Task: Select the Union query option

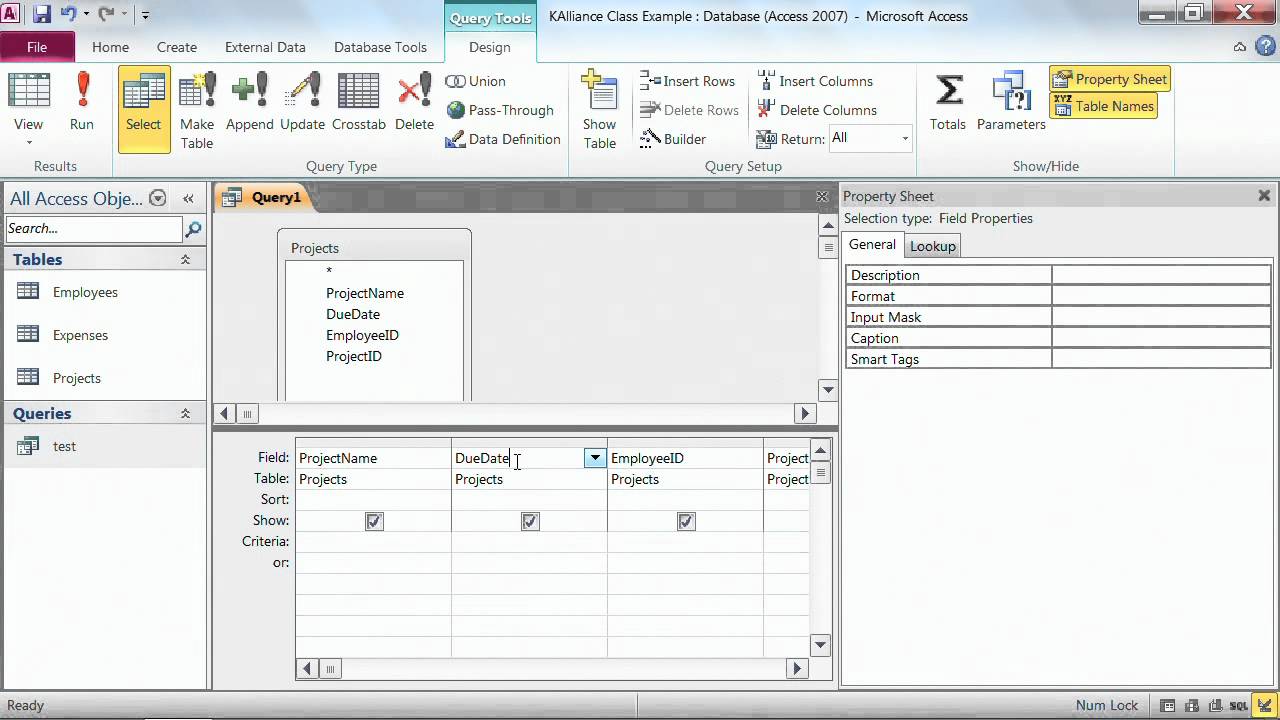Action: coord(476,81)
